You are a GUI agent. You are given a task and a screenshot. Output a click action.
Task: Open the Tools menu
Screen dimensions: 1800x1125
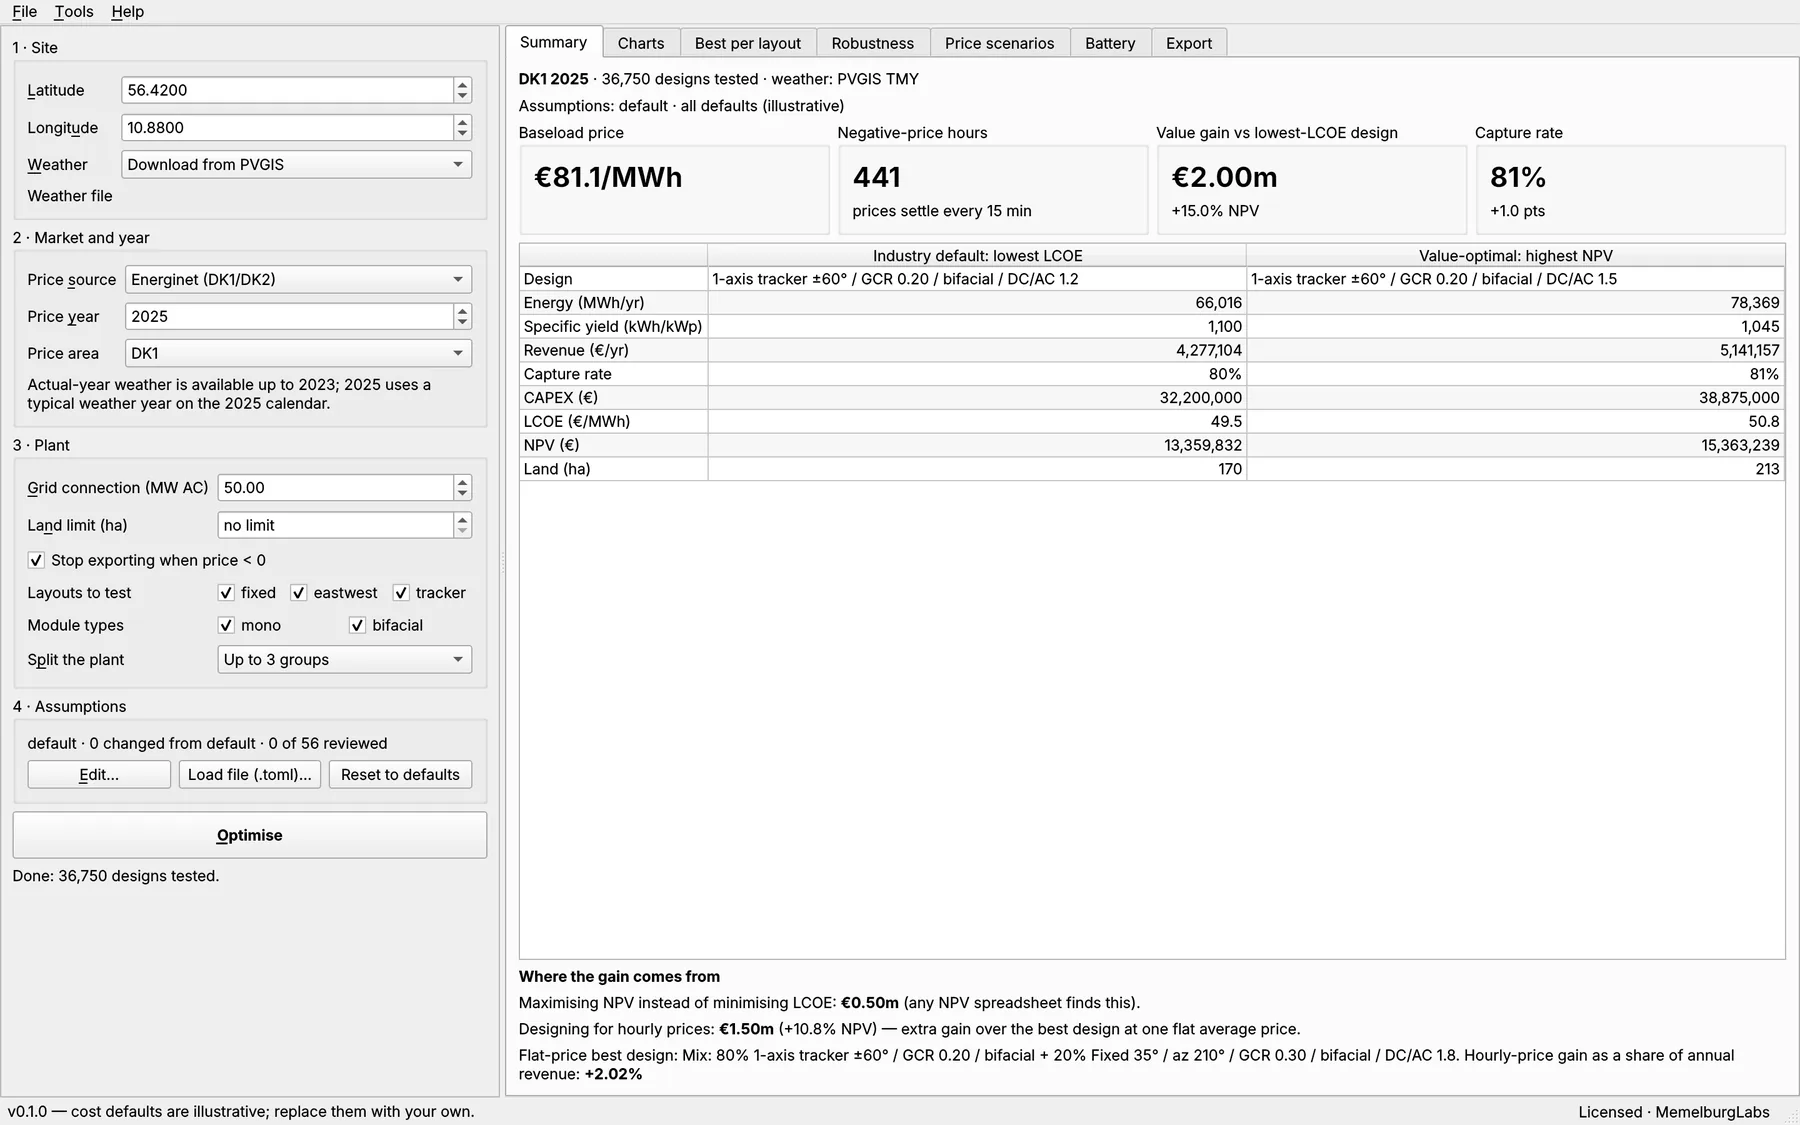[74, 11]
